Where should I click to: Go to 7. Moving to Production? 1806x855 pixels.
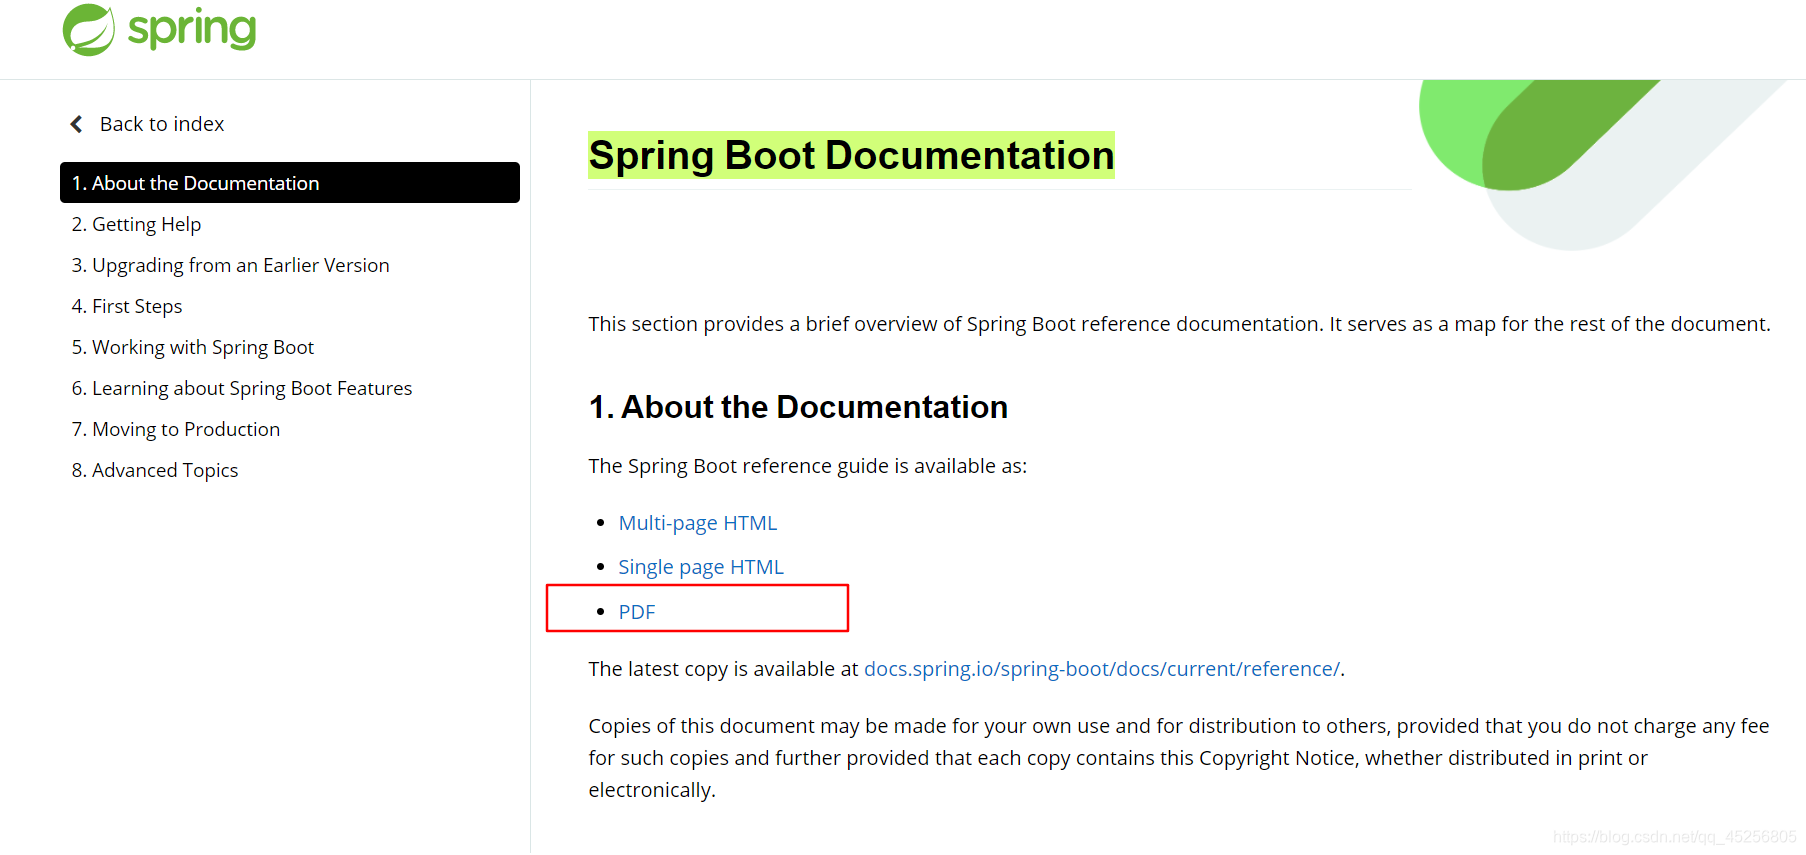coord(176,429)
